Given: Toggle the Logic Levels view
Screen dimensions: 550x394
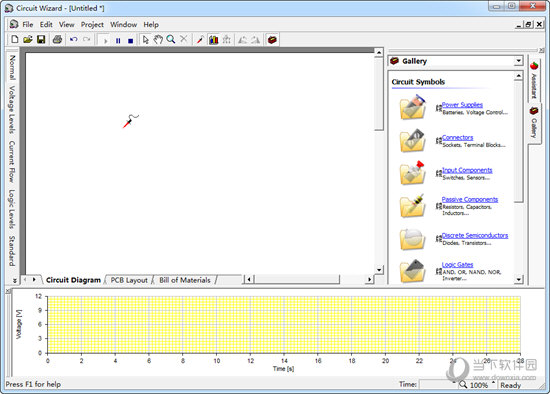Looking at the screenshot, I should 12,209.
